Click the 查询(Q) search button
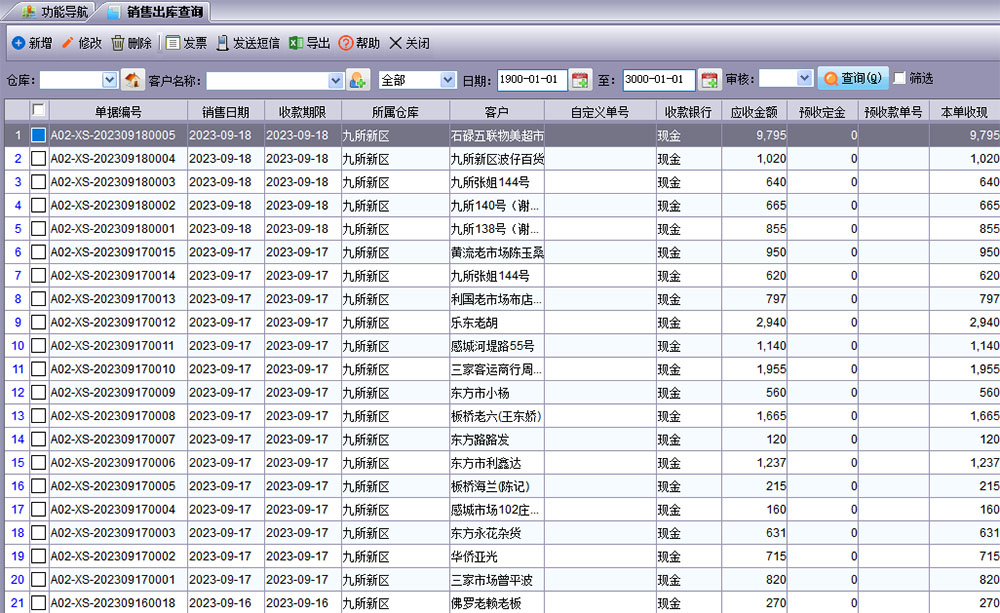The image size is (1000, 613). [x=852, y=78]
